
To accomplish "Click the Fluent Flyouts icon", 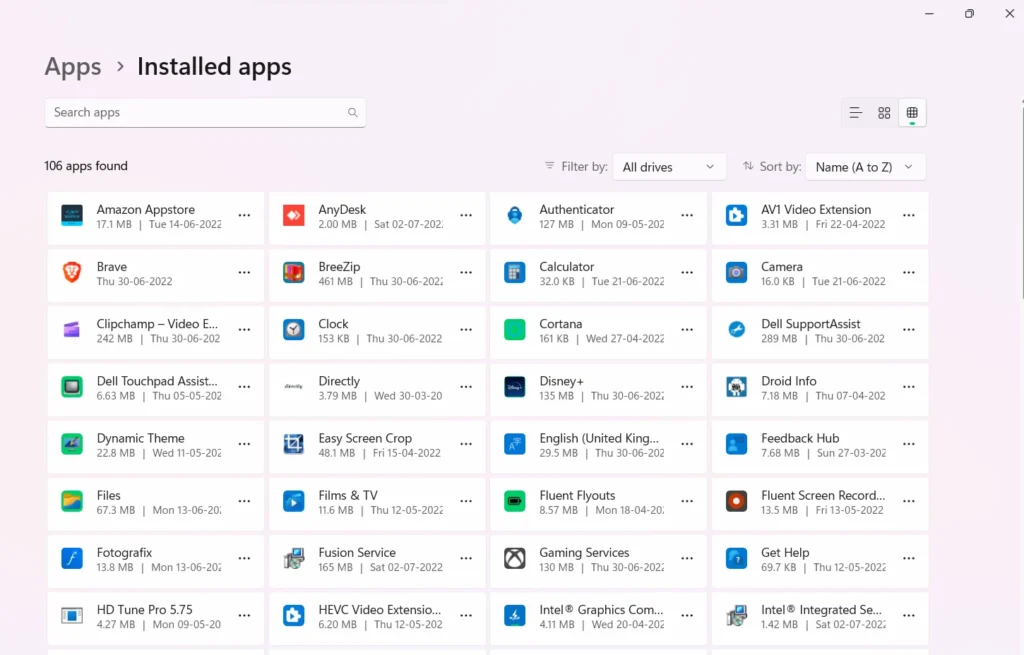I will [x=515, y=501].
